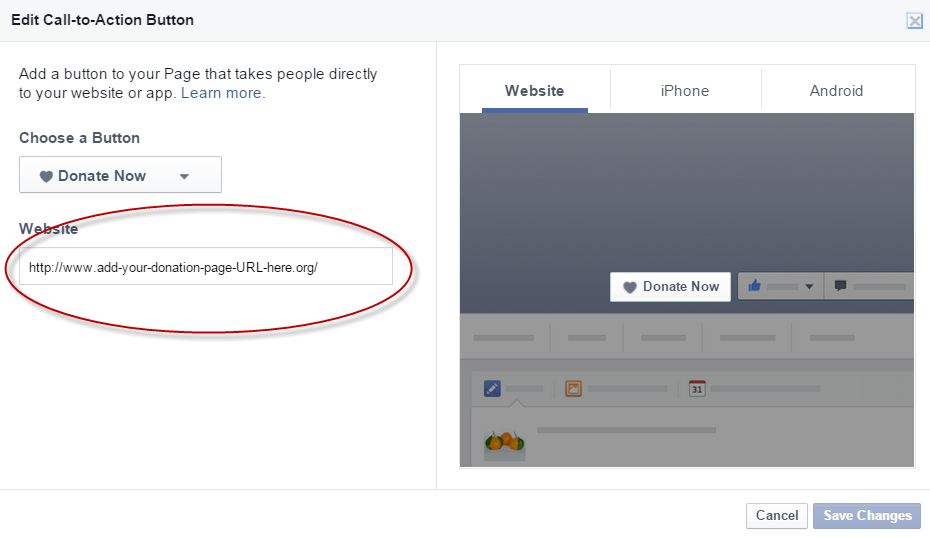Viewport: 930px width, 538px height.
Task: Click the 'Choose a Button' label
Action: tap(79, 138)
